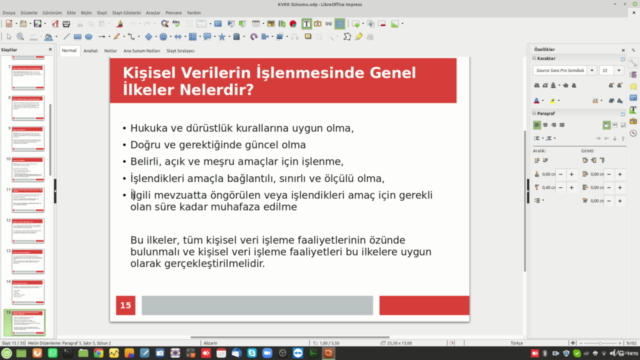Close the Slaytlar slide panel
Screen dimensions: 640x360
tap(50, 49)
